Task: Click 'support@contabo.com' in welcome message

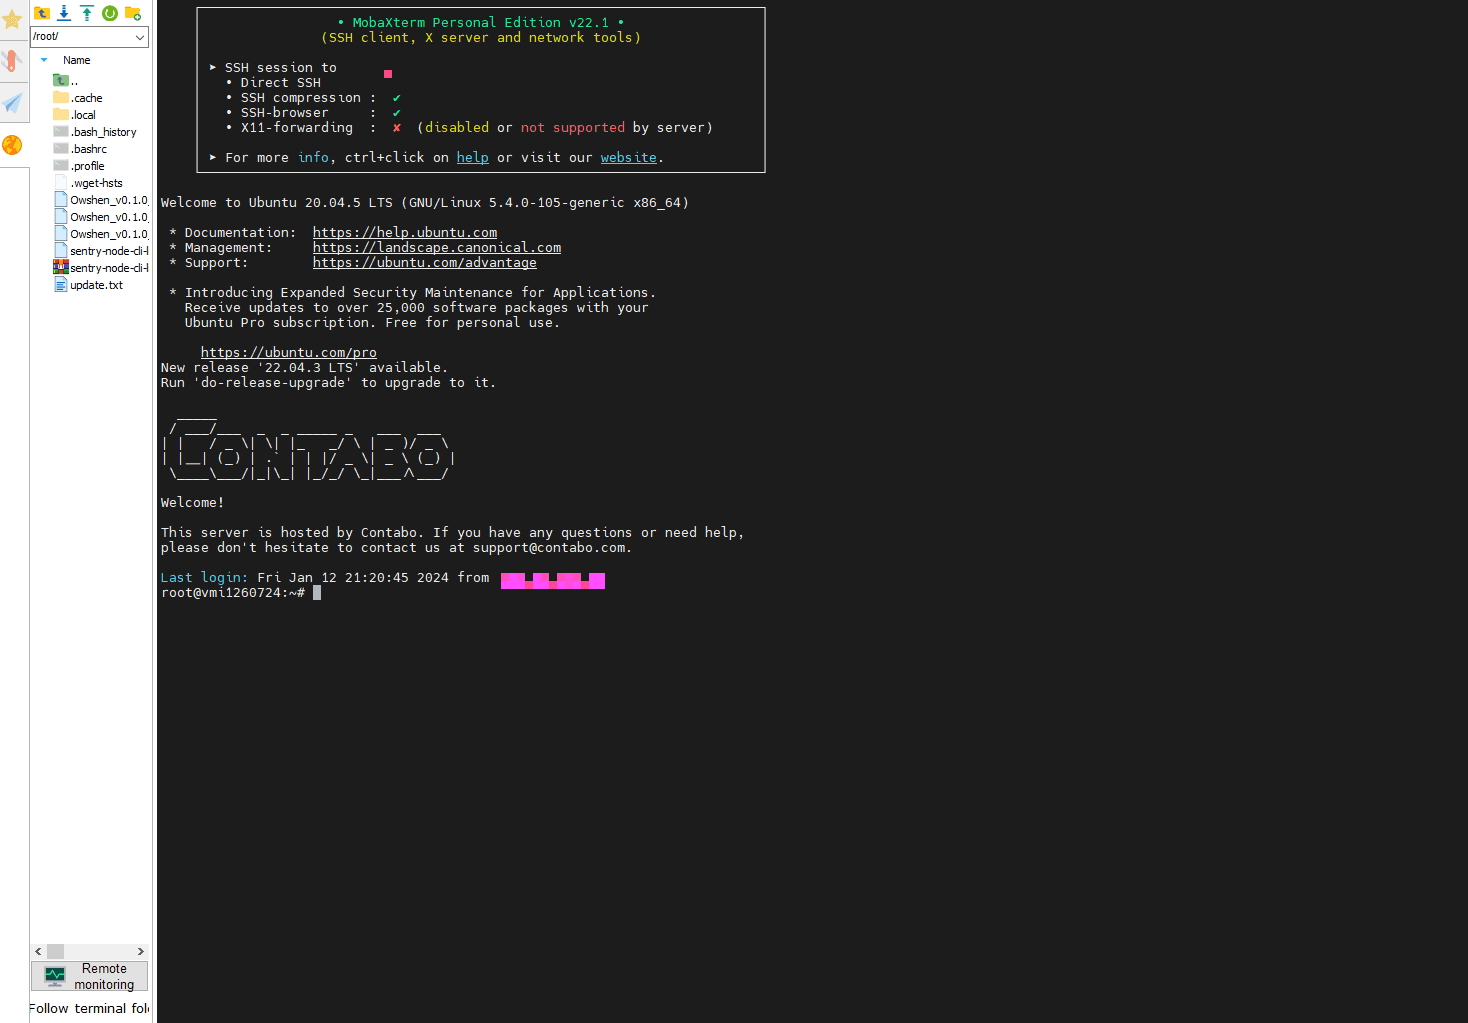Action: (x=550, y=548)
